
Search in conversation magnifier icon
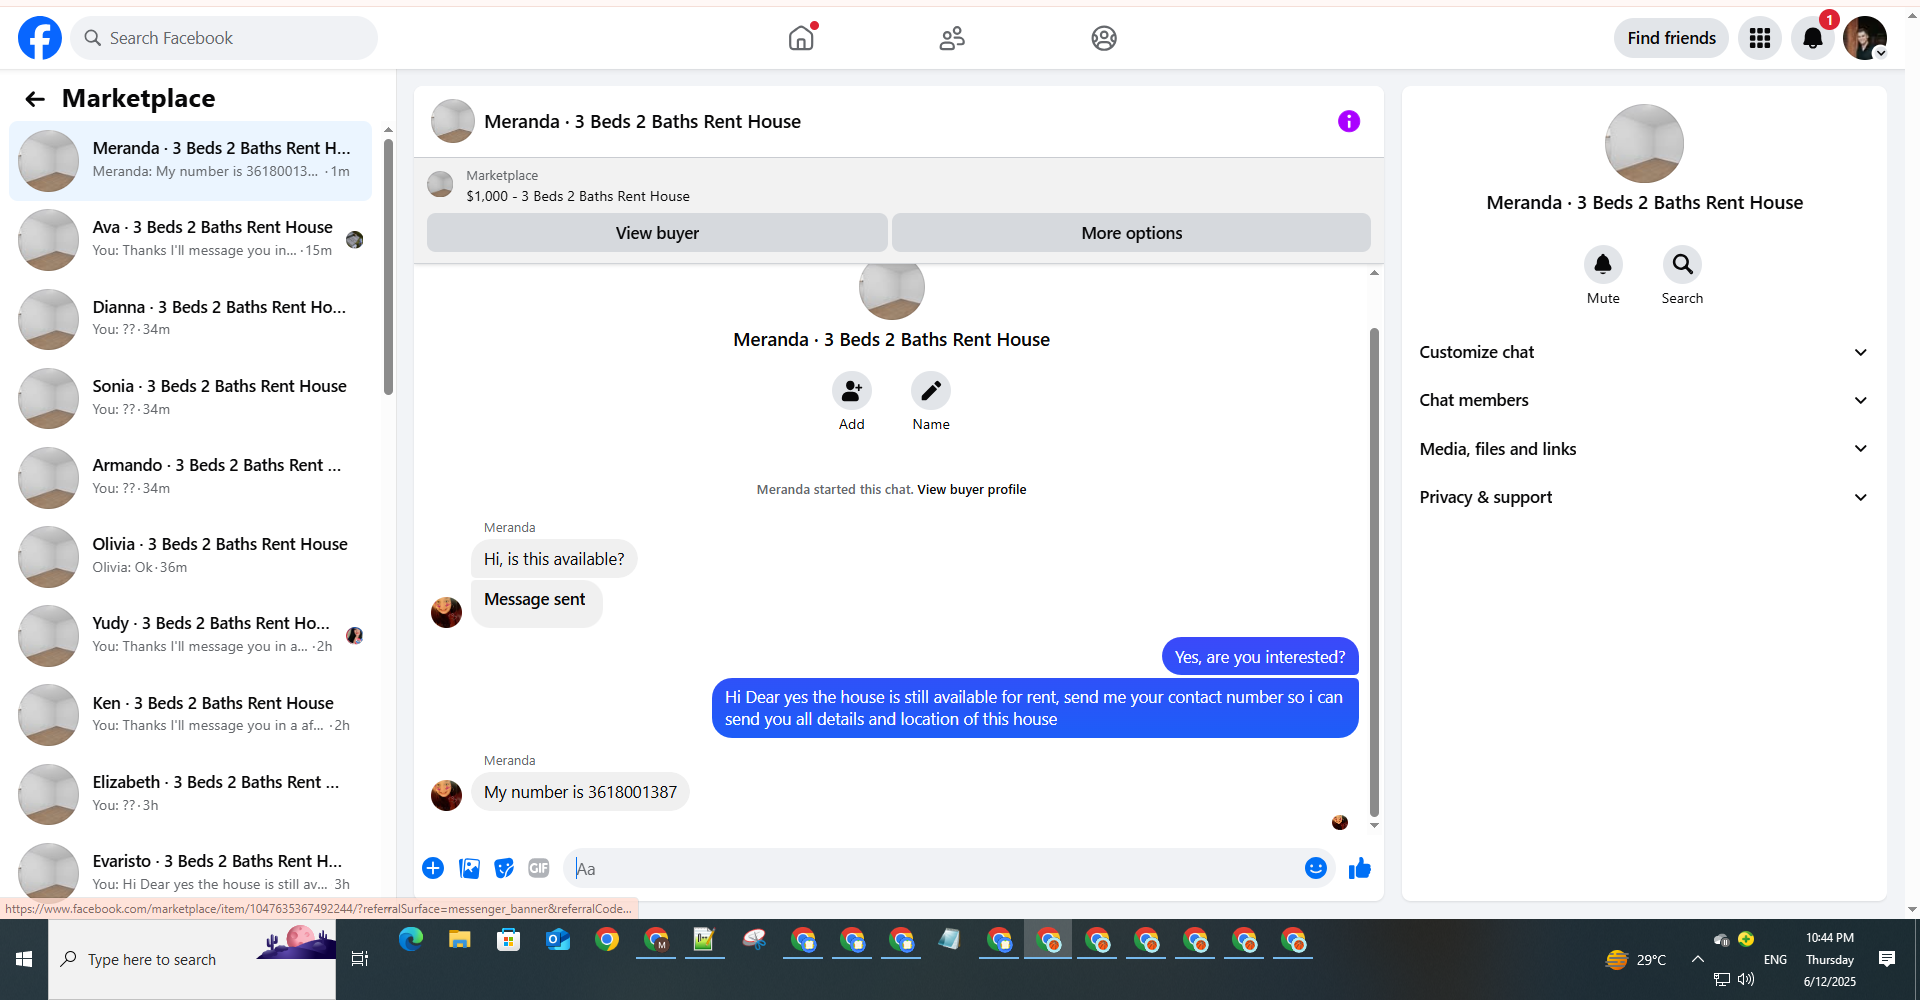1682,264
